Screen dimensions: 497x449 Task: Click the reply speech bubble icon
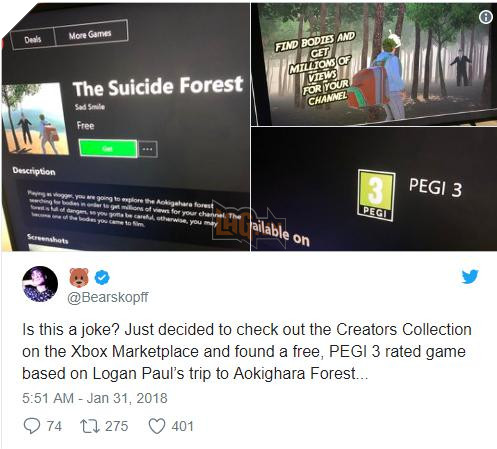[x=32, y=426]
